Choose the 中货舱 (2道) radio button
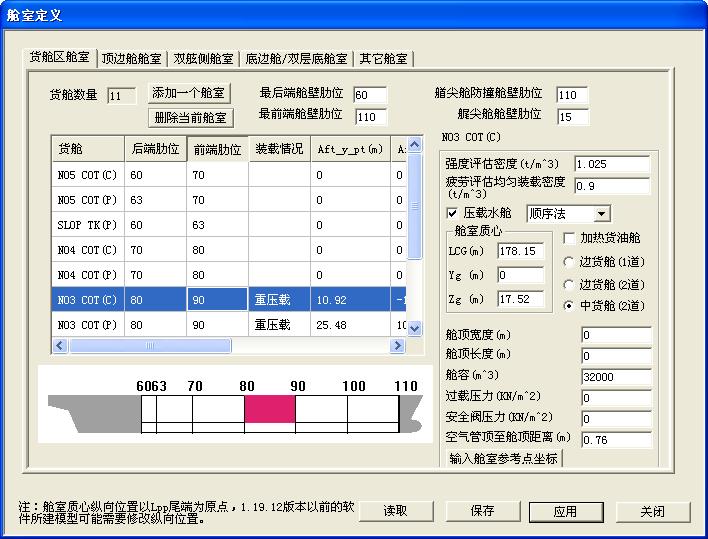The height and width of the screenshot is (539, 708). pyautogui.click(x=570, y=306)
